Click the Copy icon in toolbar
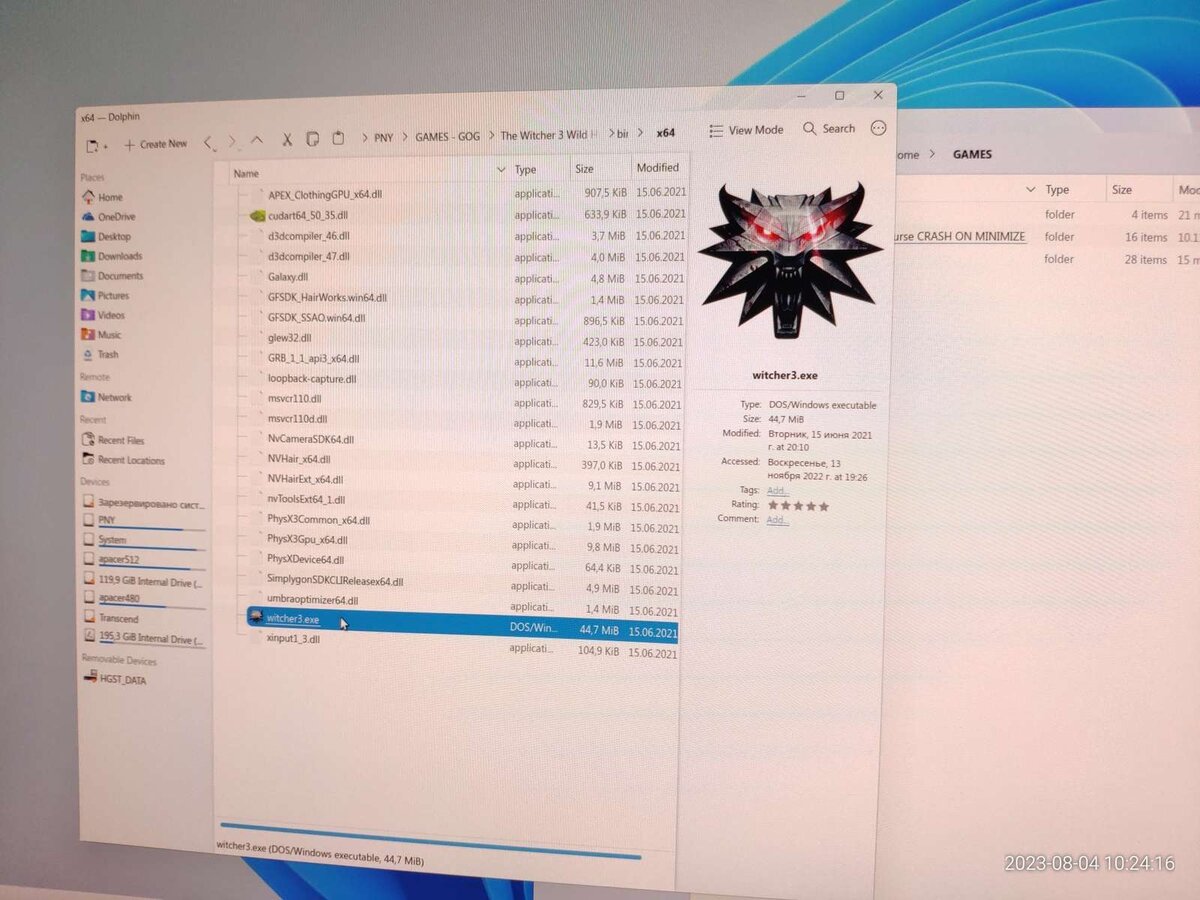Screen dimensions: 1200x900 (x=312, y=138)
